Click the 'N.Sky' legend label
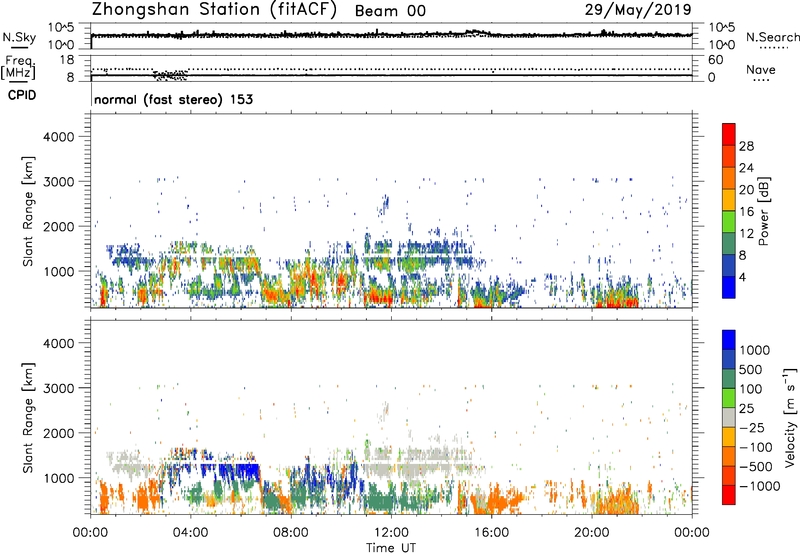Screen dimensions: 800x554 tap(19, 38)
